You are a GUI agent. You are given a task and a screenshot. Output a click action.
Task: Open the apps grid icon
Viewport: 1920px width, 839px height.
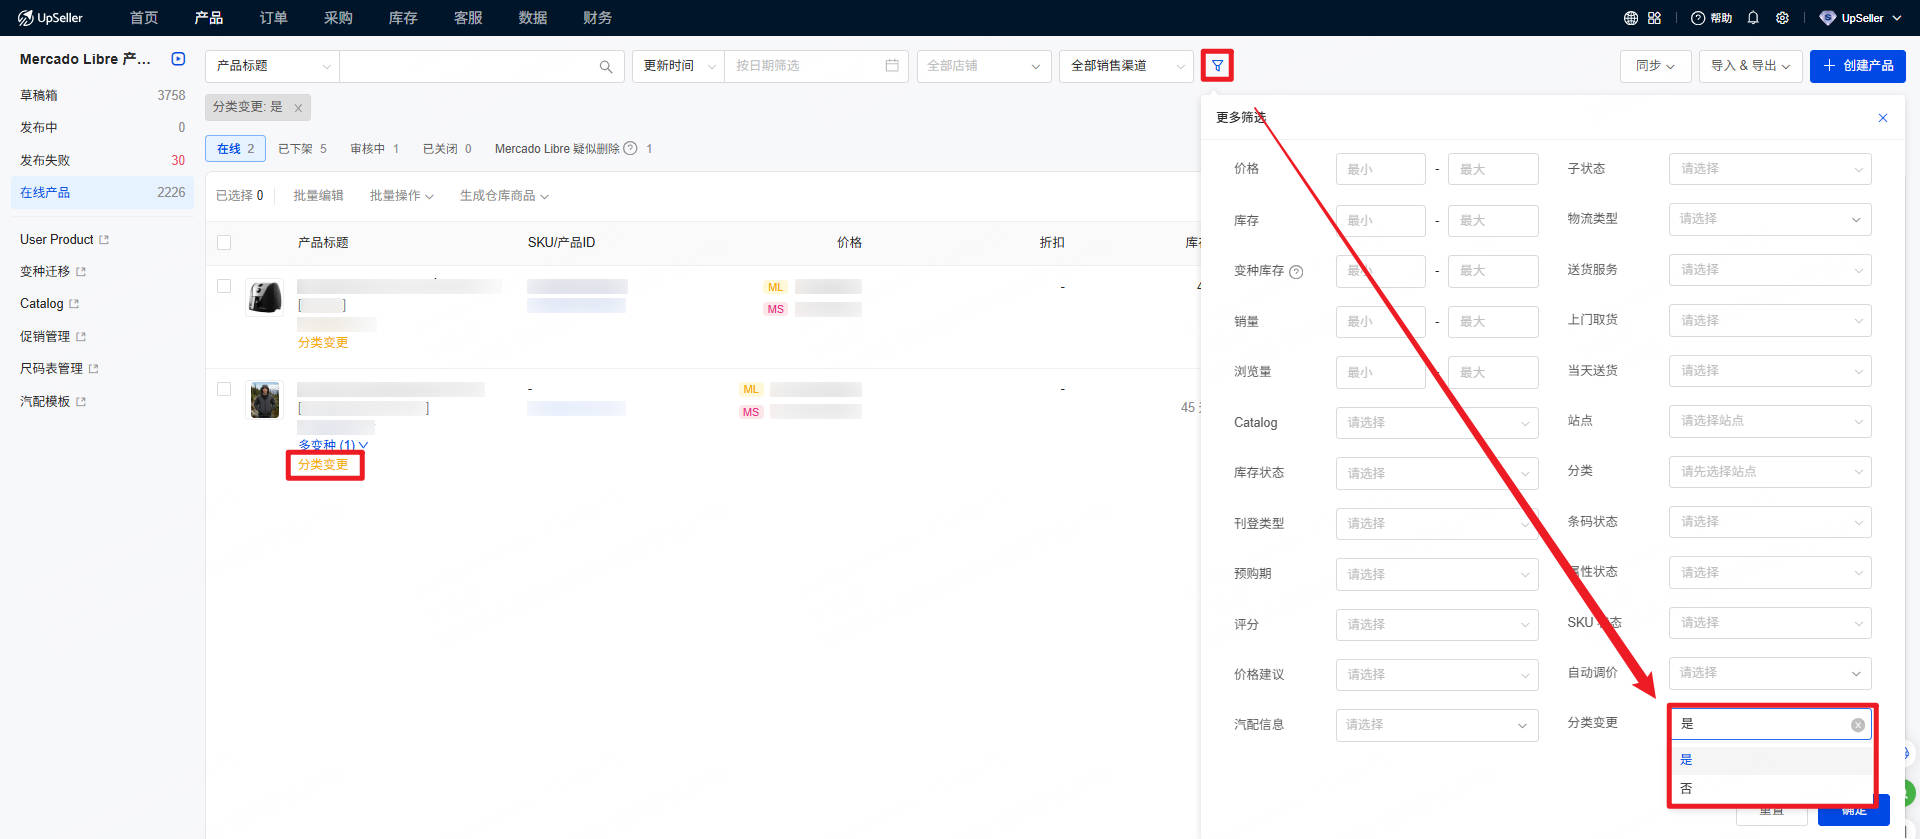[1654, 18]
